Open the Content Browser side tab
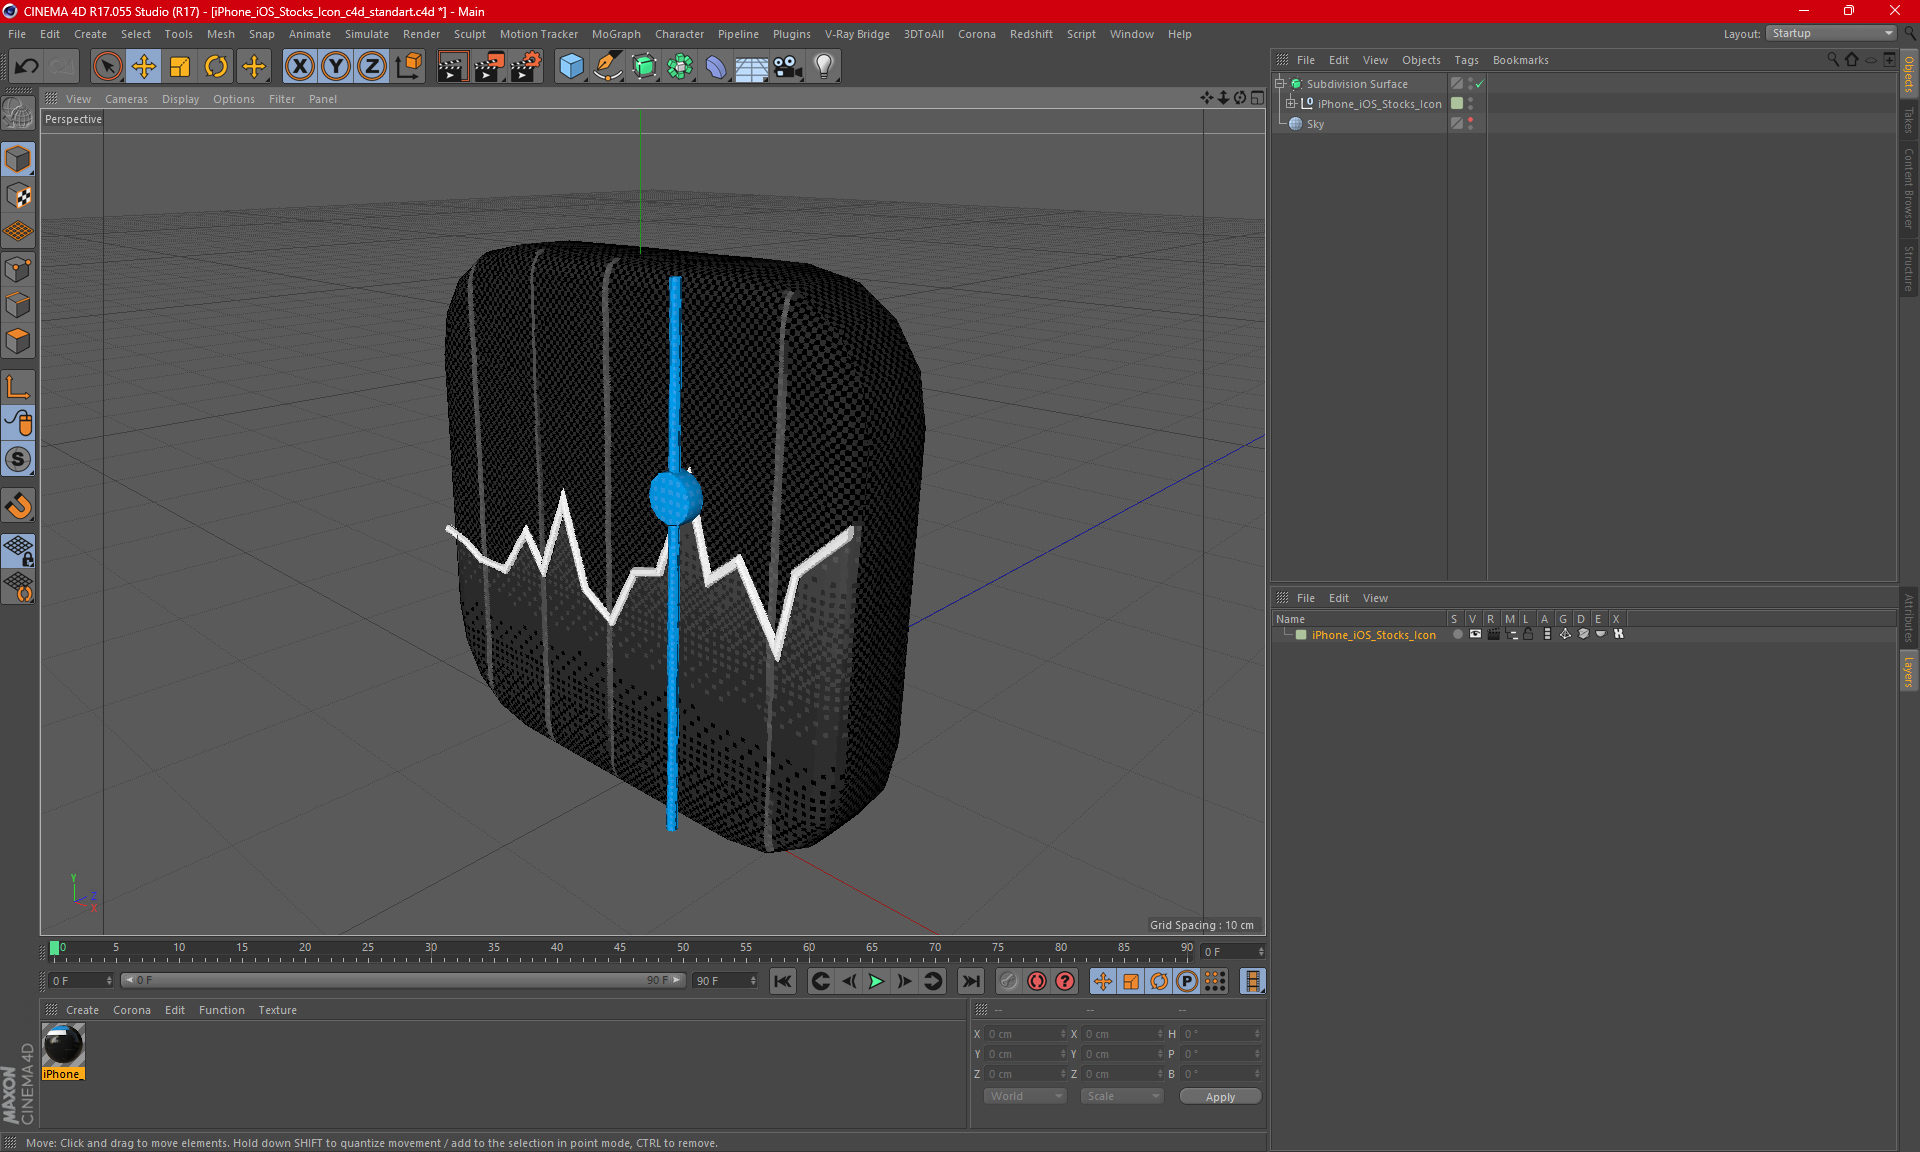This screenshot has height=1152, width=1920. point(1909,188)
